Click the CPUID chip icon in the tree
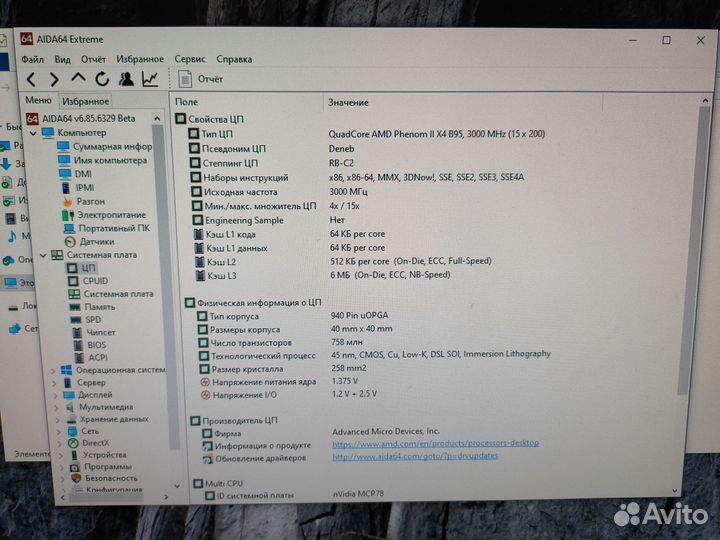 tap(73, 281)
